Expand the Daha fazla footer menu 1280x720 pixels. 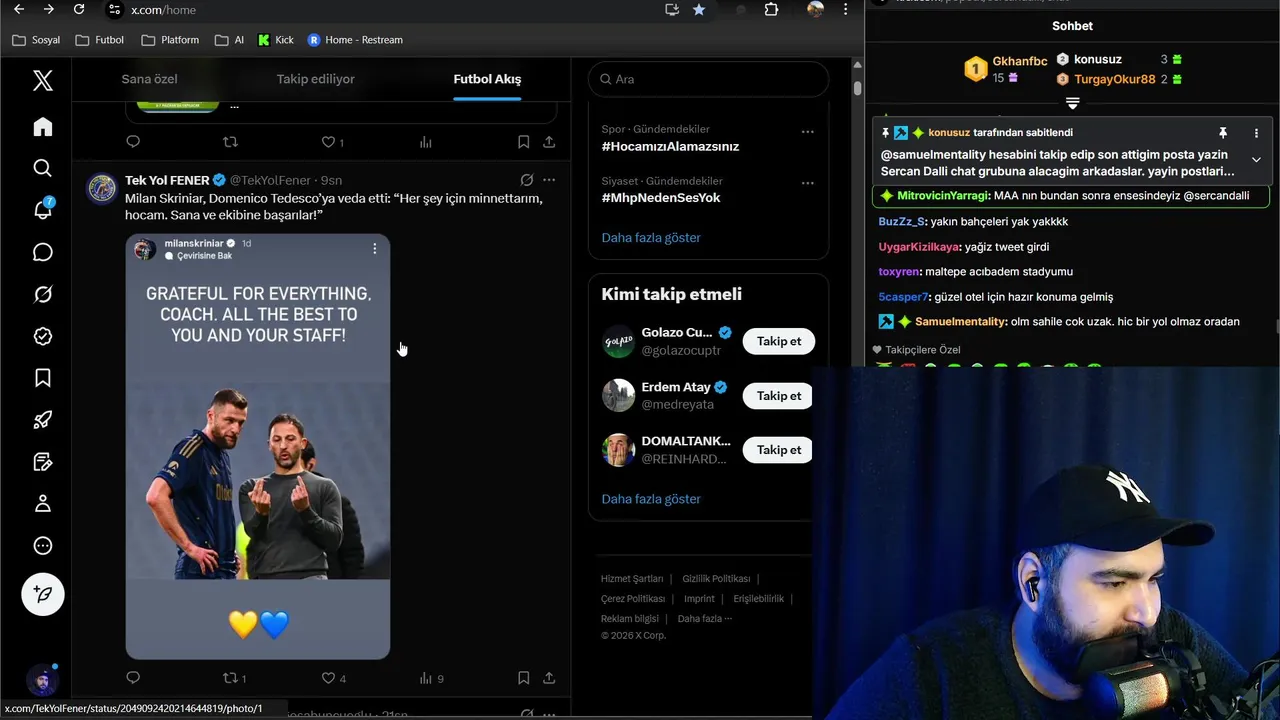click(705, 619)
